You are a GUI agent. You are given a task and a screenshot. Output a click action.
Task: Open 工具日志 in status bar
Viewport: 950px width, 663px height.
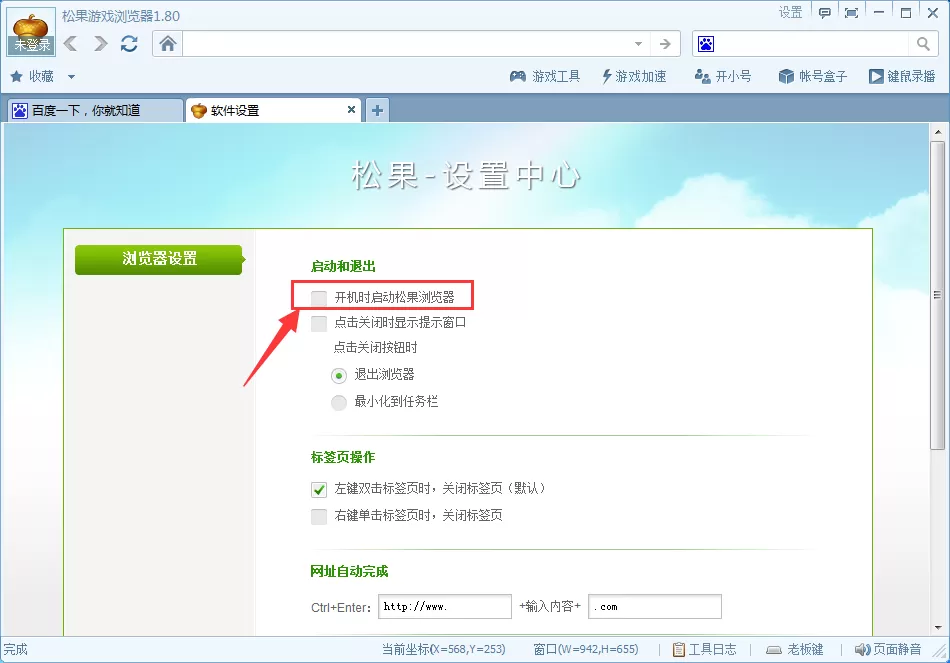[705, 650]
